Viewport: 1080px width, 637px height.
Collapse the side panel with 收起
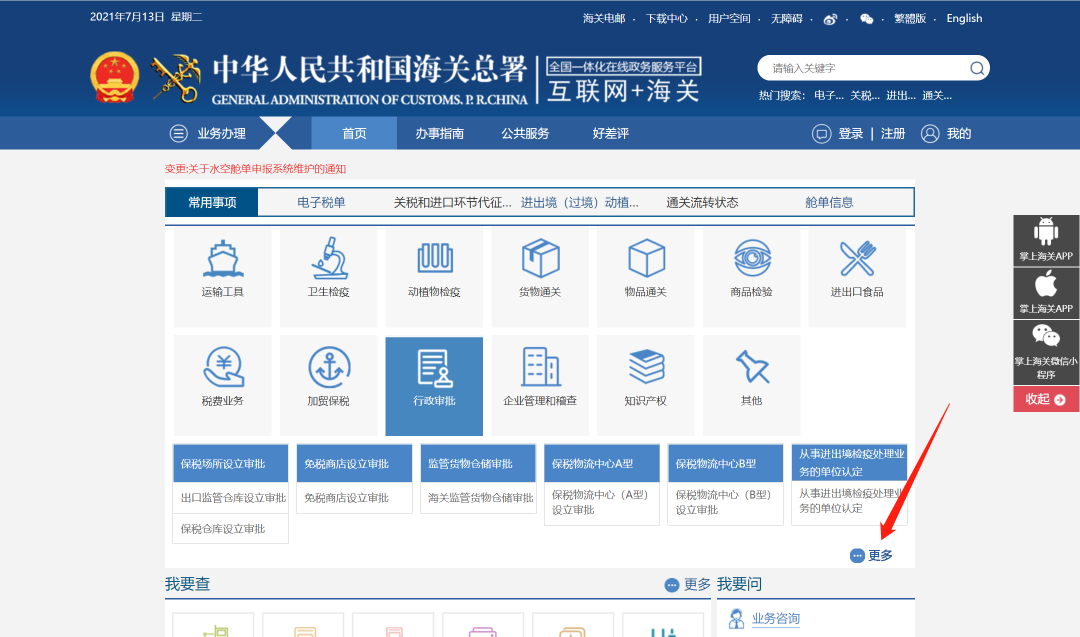point(1046,399)
